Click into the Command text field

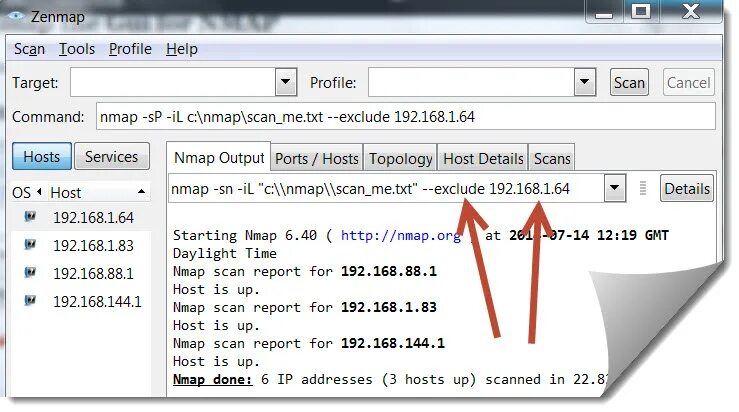406,116
